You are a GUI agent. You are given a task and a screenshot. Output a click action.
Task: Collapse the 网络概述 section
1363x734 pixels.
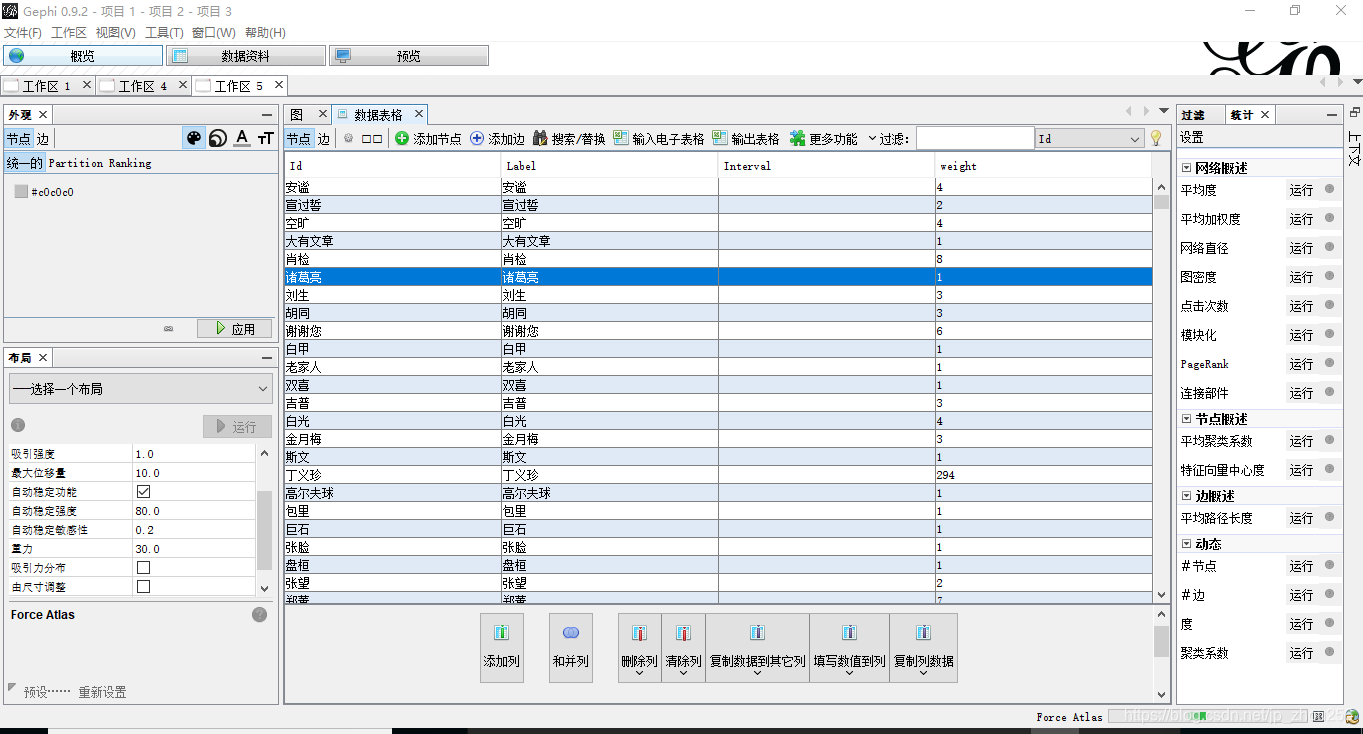(x=1187, y=168)
